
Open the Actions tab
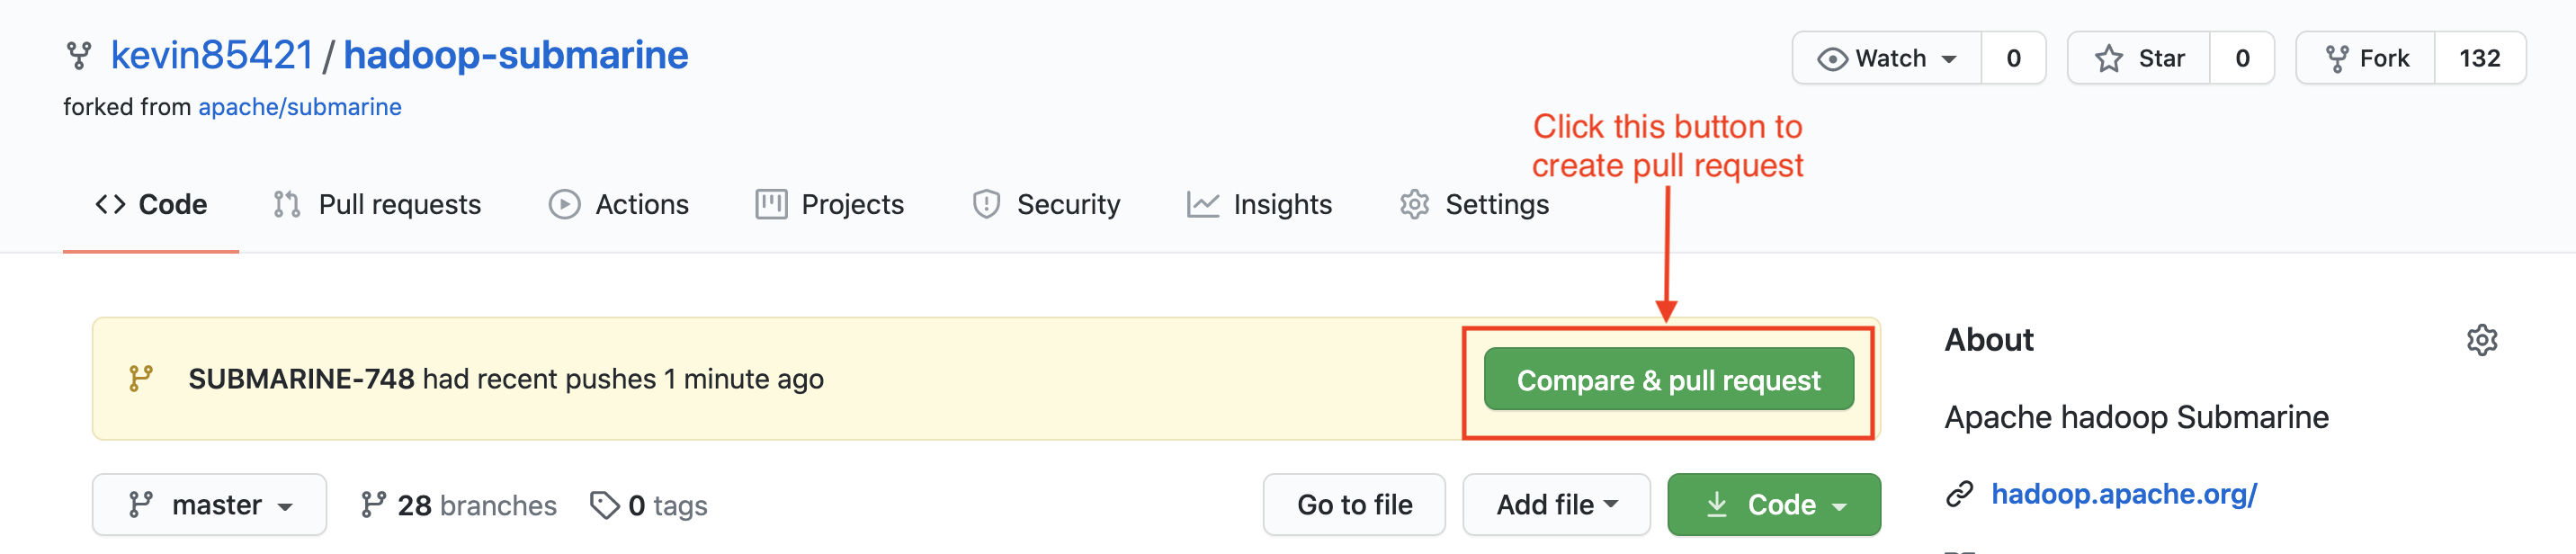tap(619, 205)
